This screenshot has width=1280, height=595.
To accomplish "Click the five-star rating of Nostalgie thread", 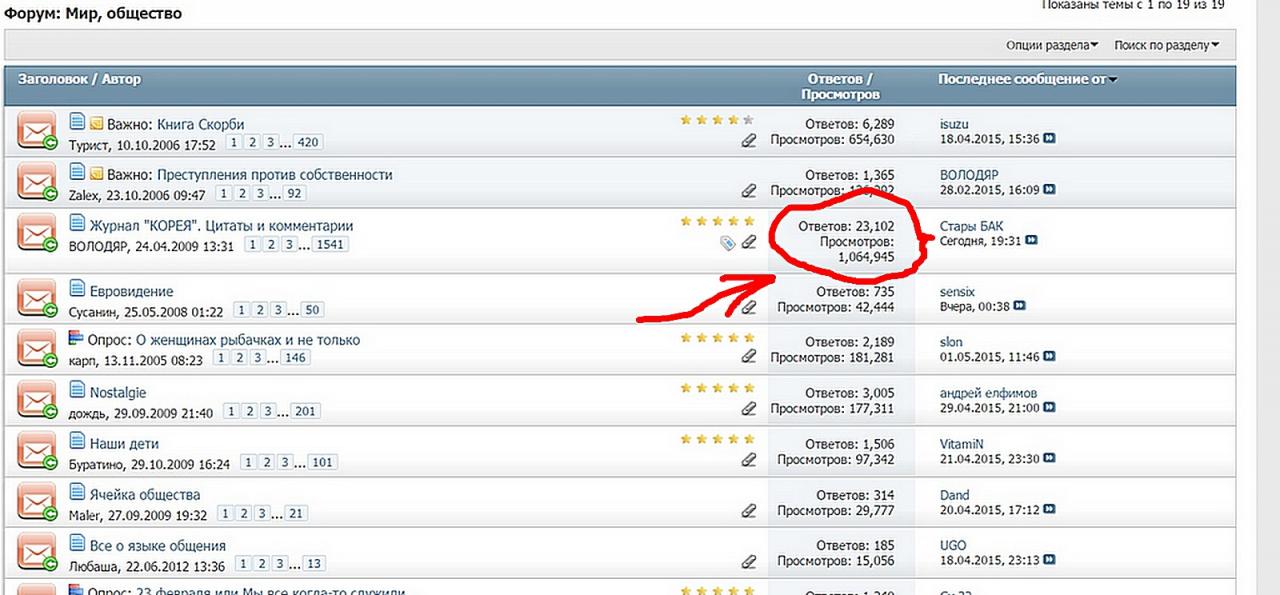I will coord(717,387).
